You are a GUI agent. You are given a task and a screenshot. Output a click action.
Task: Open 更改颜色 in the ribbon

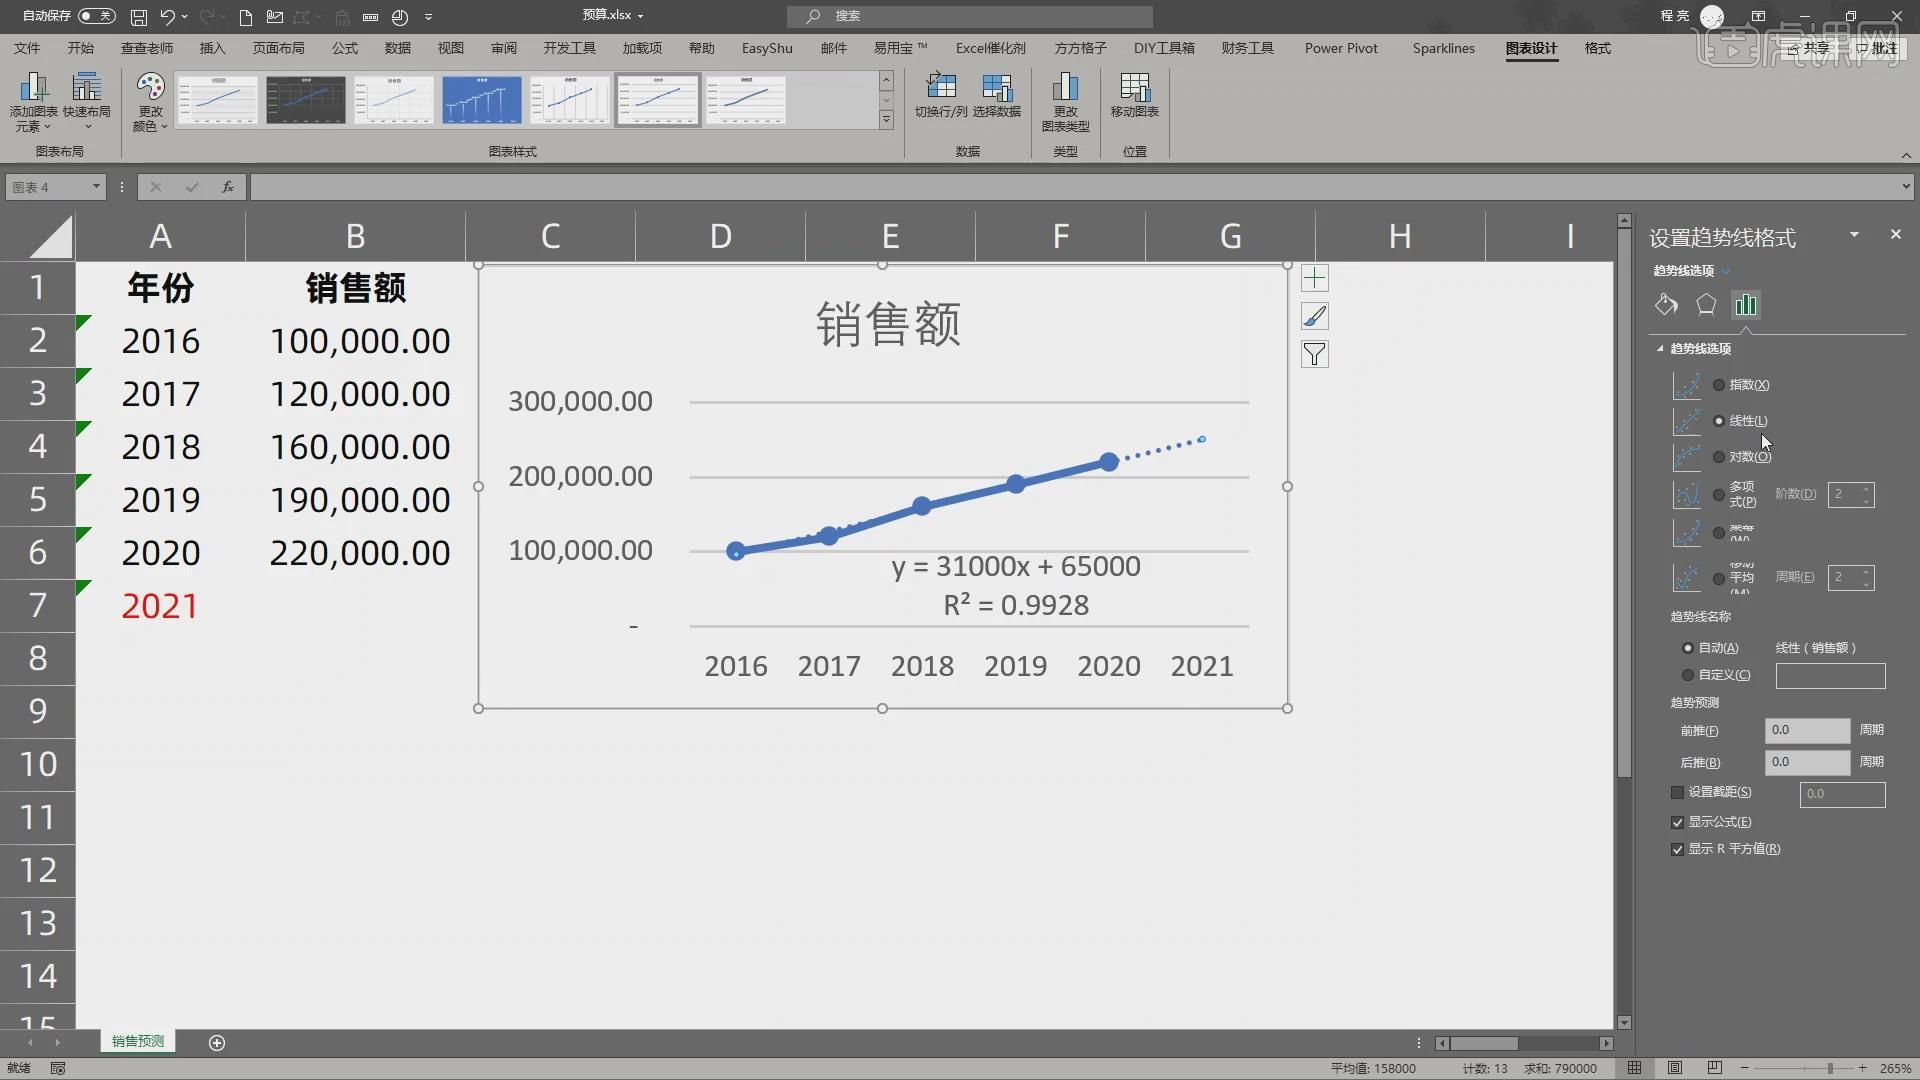[x=148, y=100]
